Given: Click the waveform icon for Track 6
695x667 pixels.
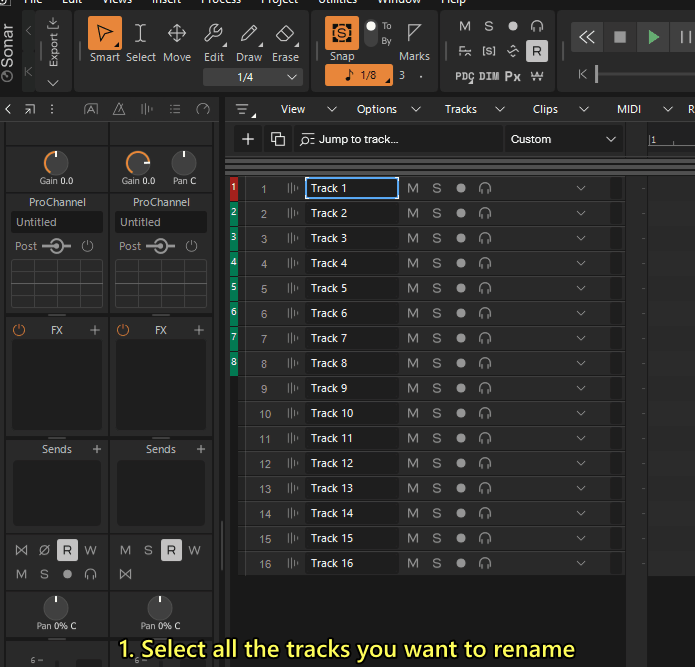Looking at the screenshot, I should [293, 313].
